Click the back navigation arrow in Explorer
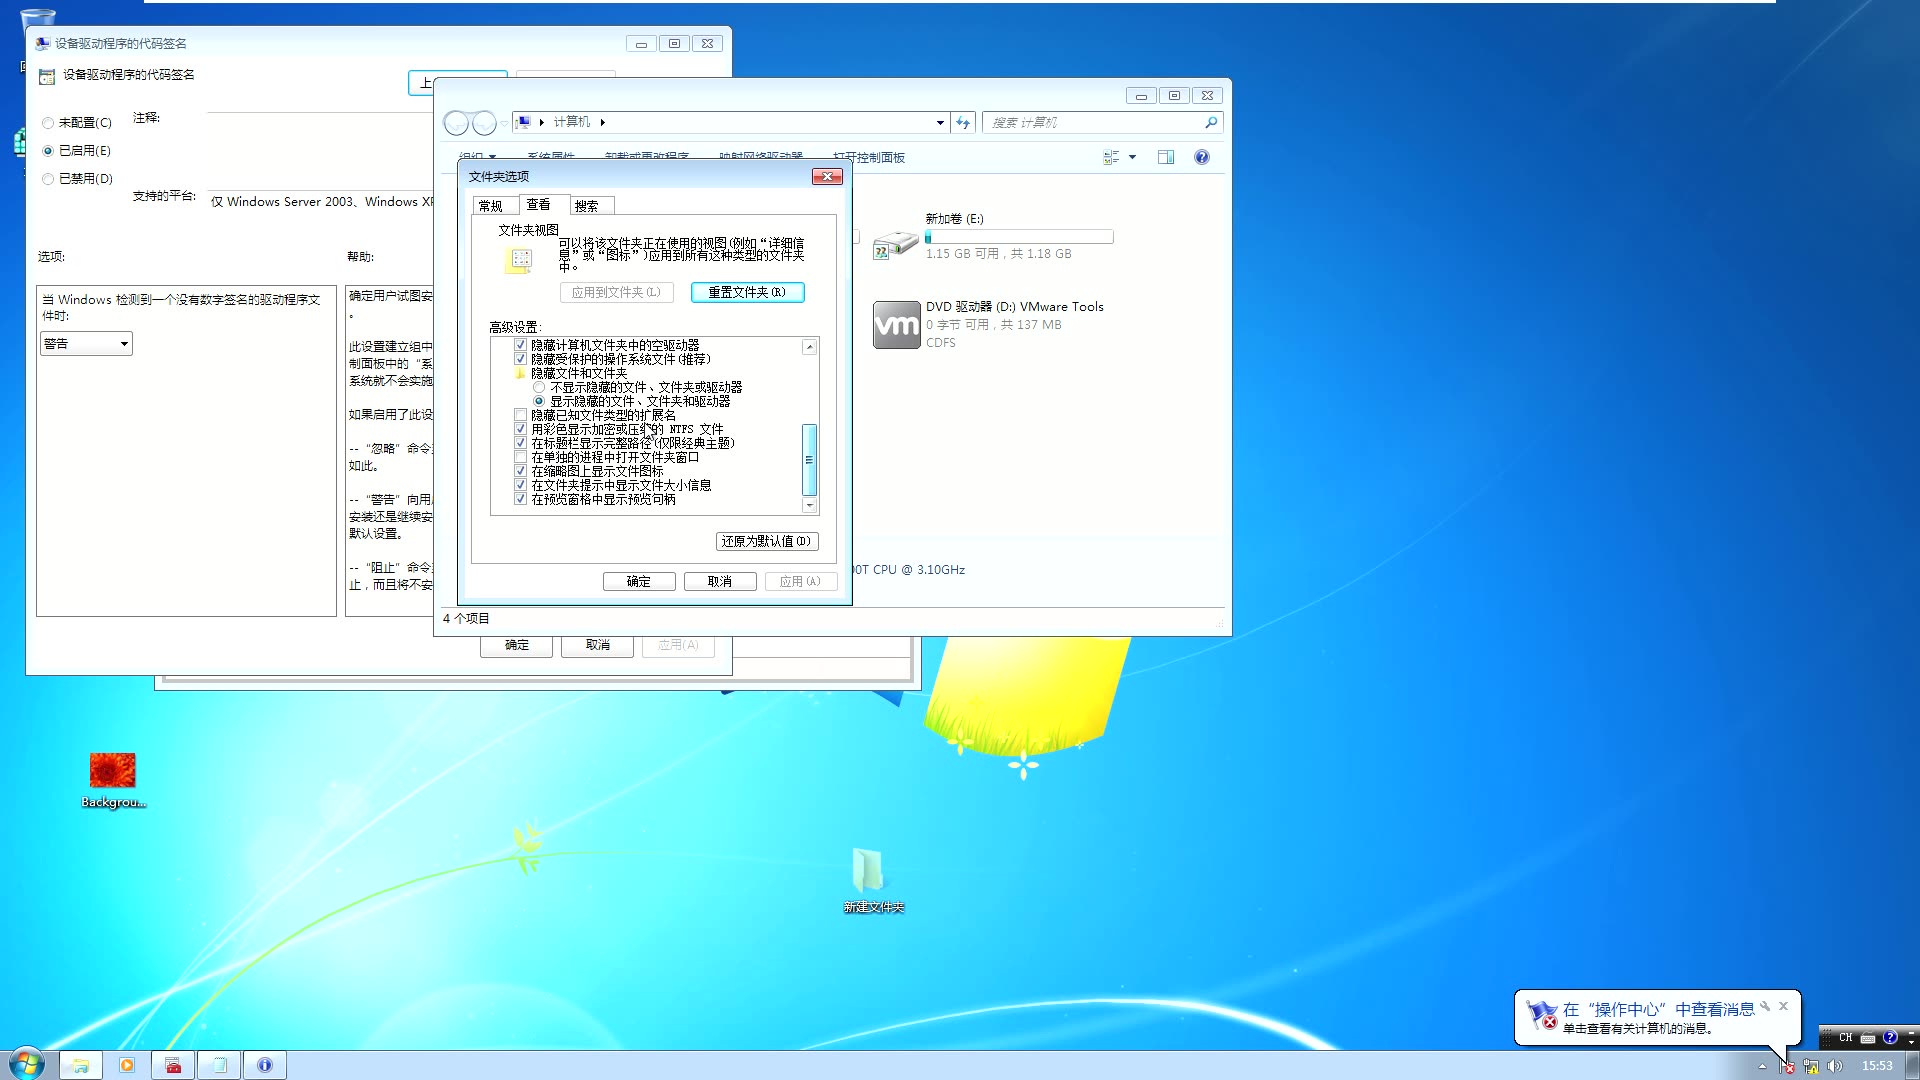1920x1080 pixels. (x=457, y=122)
